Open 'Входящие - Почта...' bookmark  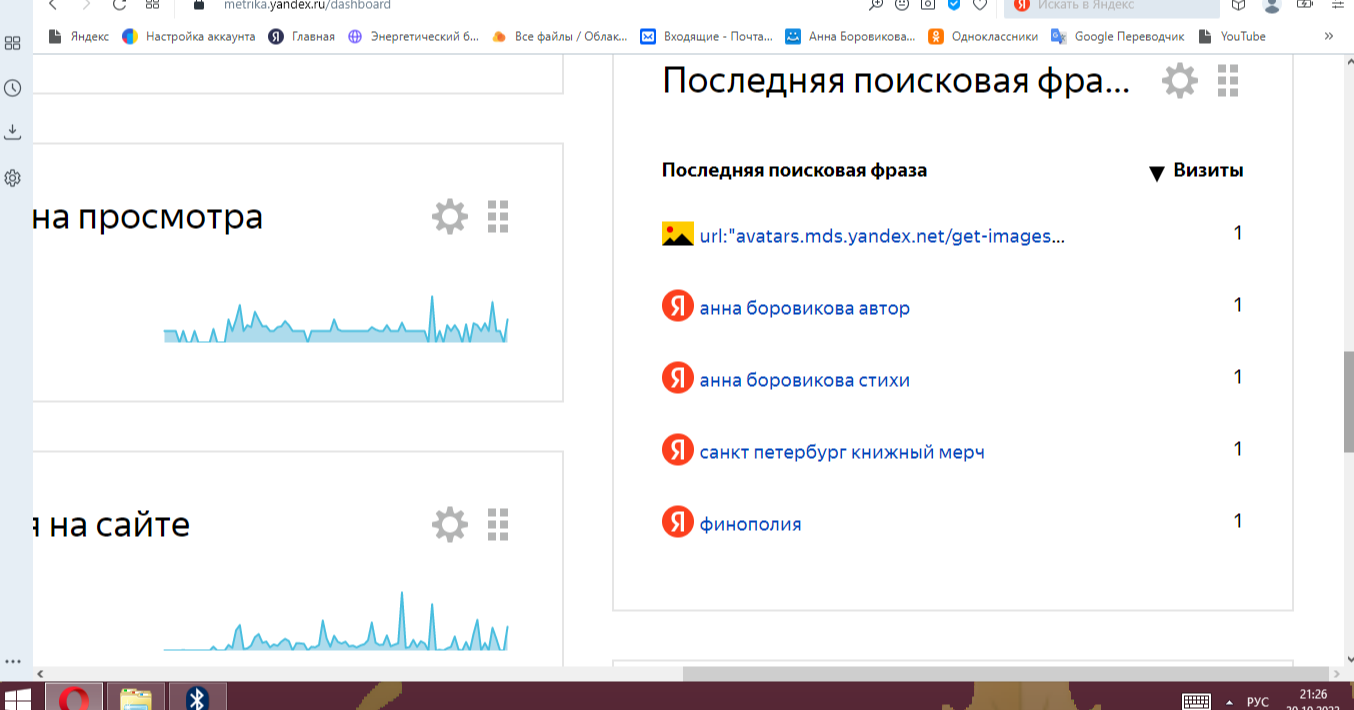tap(706, 37)
